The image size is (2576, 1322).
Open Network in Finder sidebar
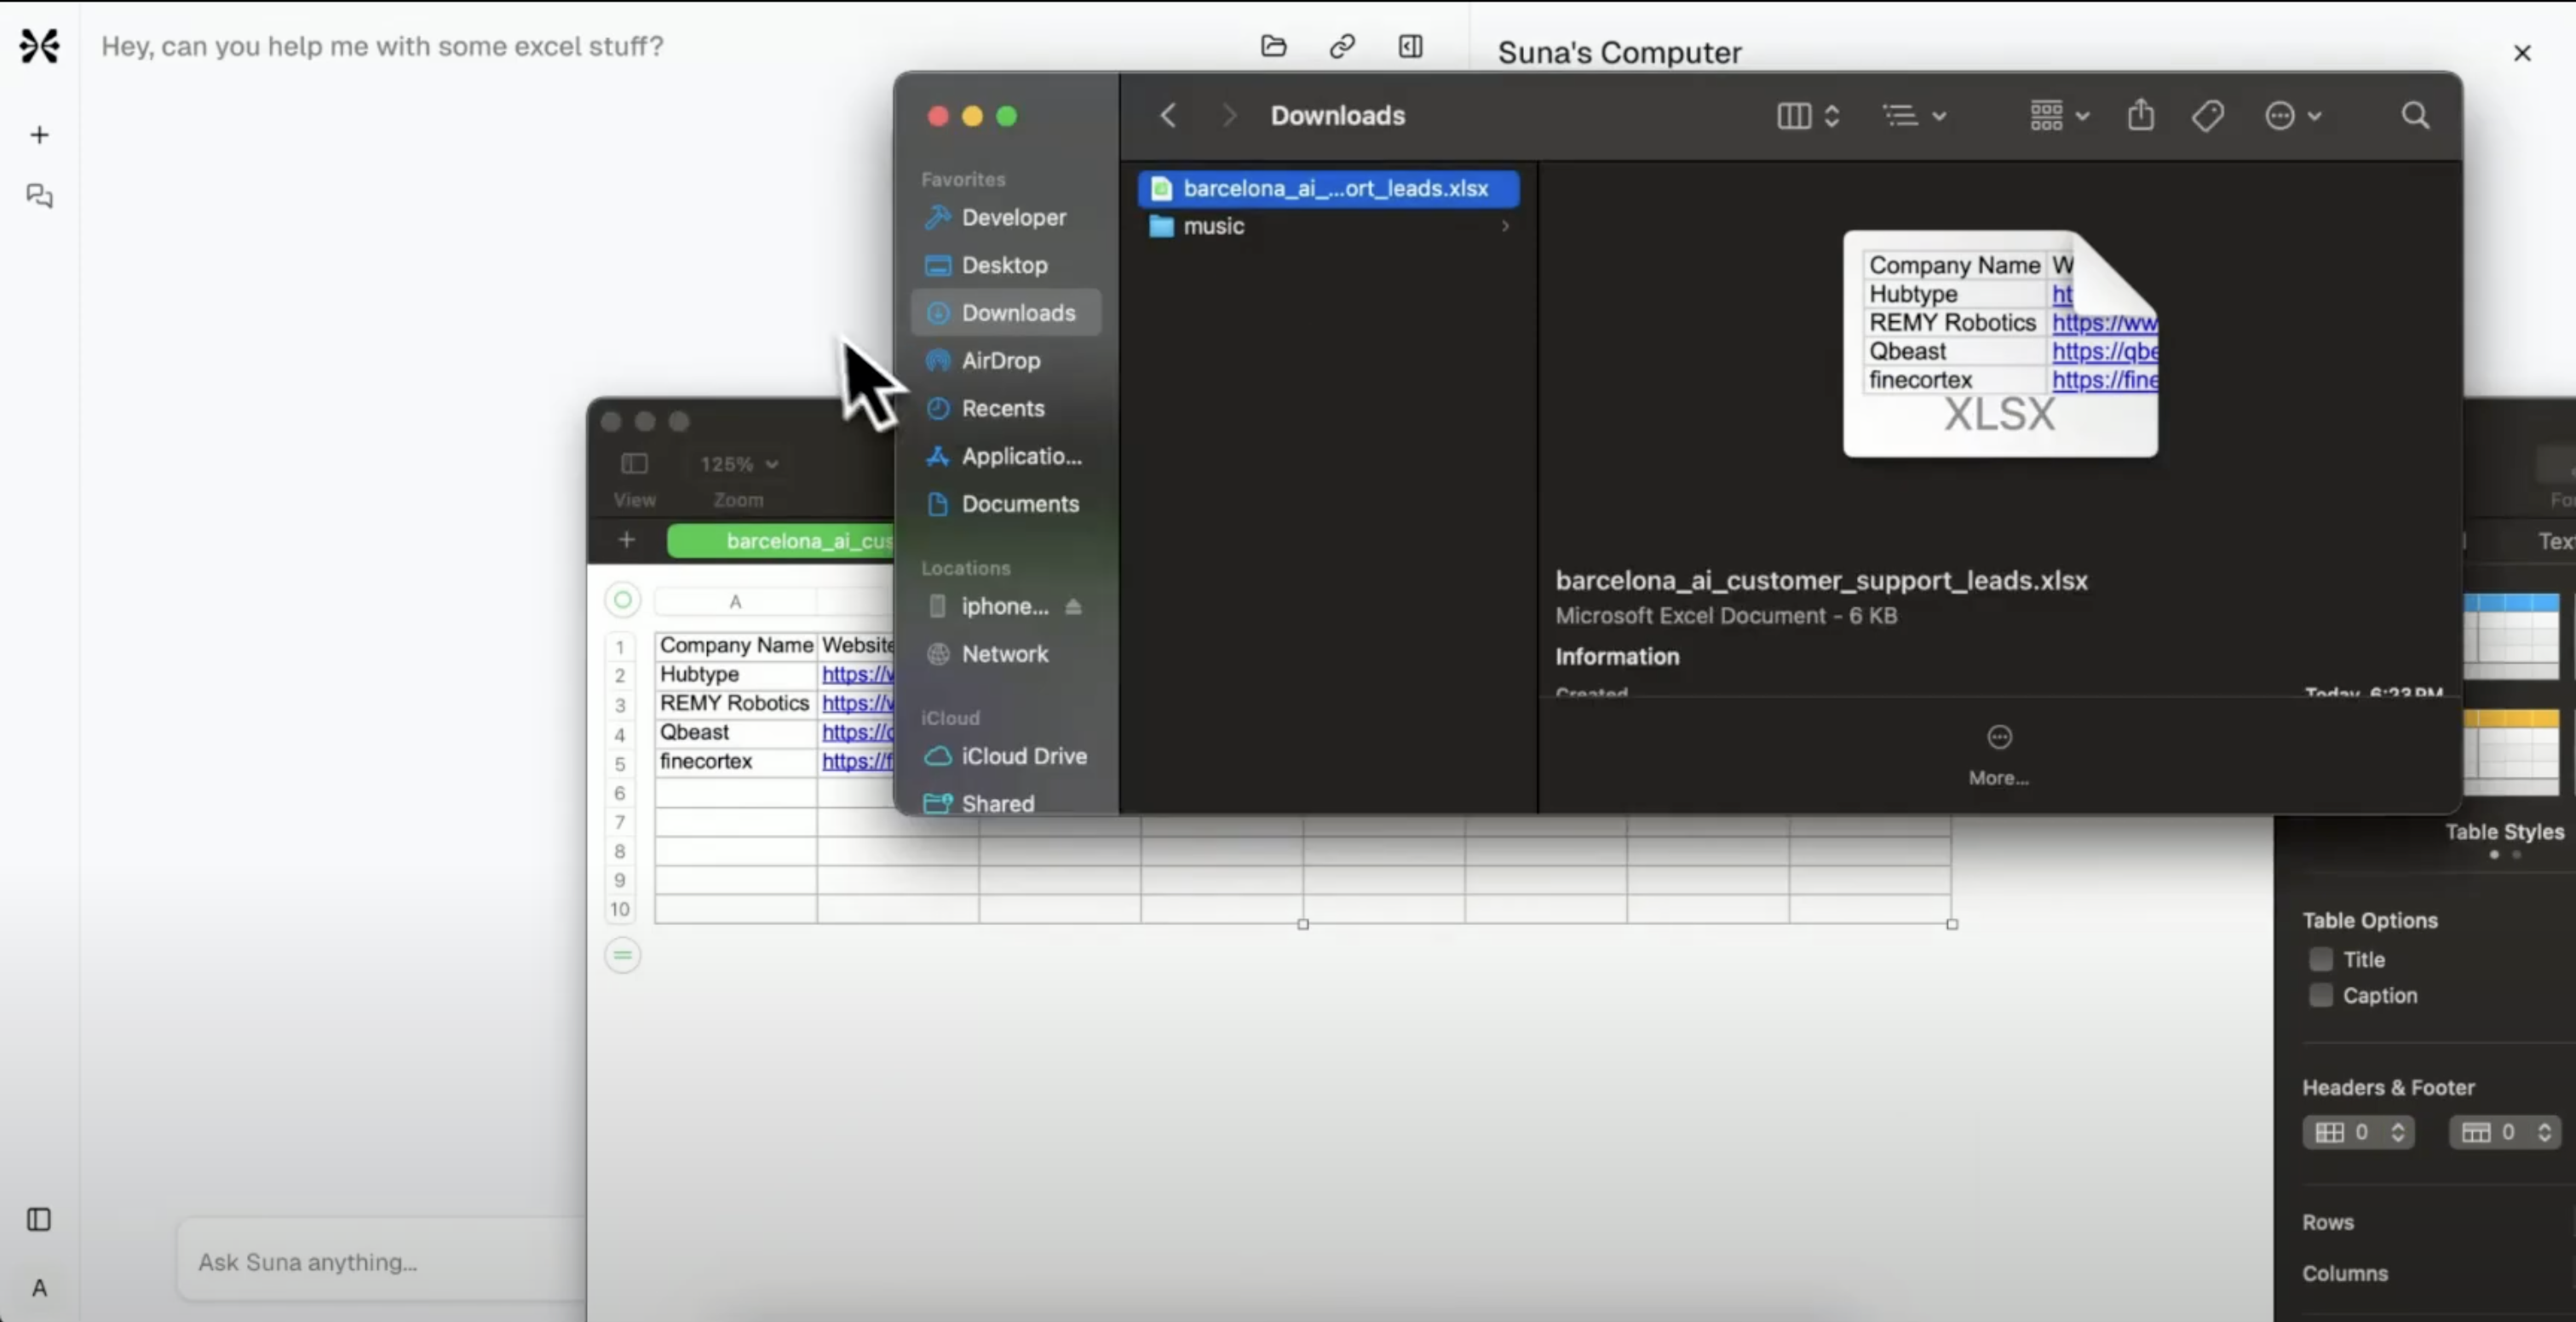coord(1006,654)
